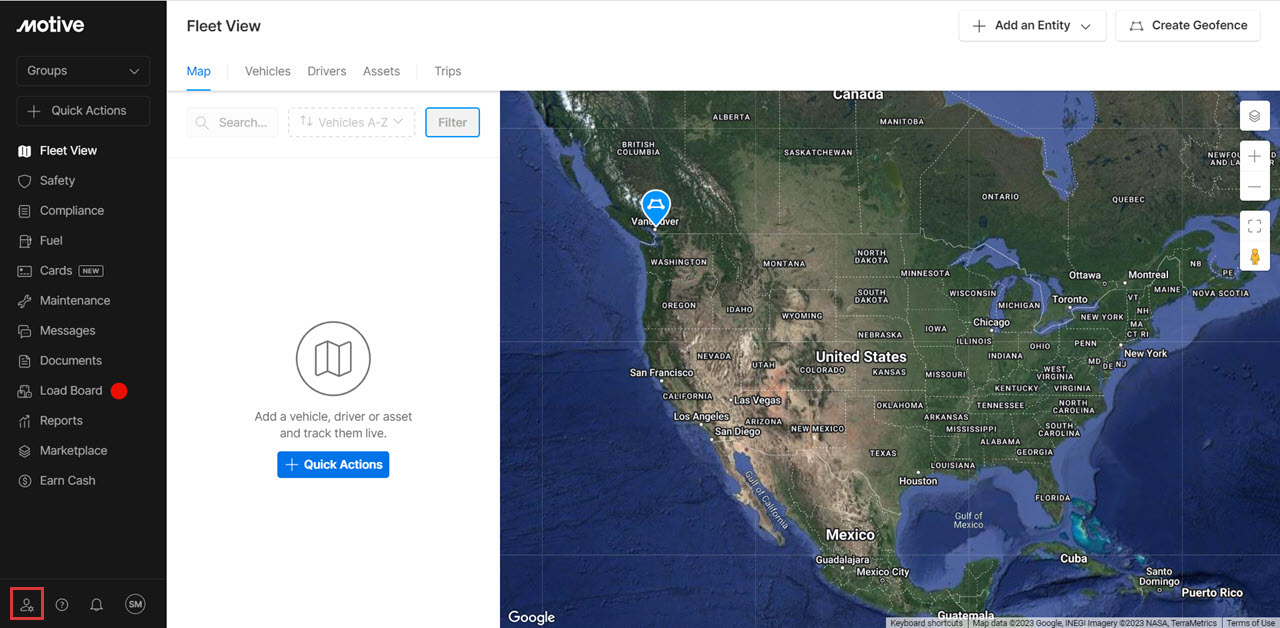The height and width of the screenshot is (628, 1280).
Task: Expand the Groups dropdown
Action: (x=83, y=71)
